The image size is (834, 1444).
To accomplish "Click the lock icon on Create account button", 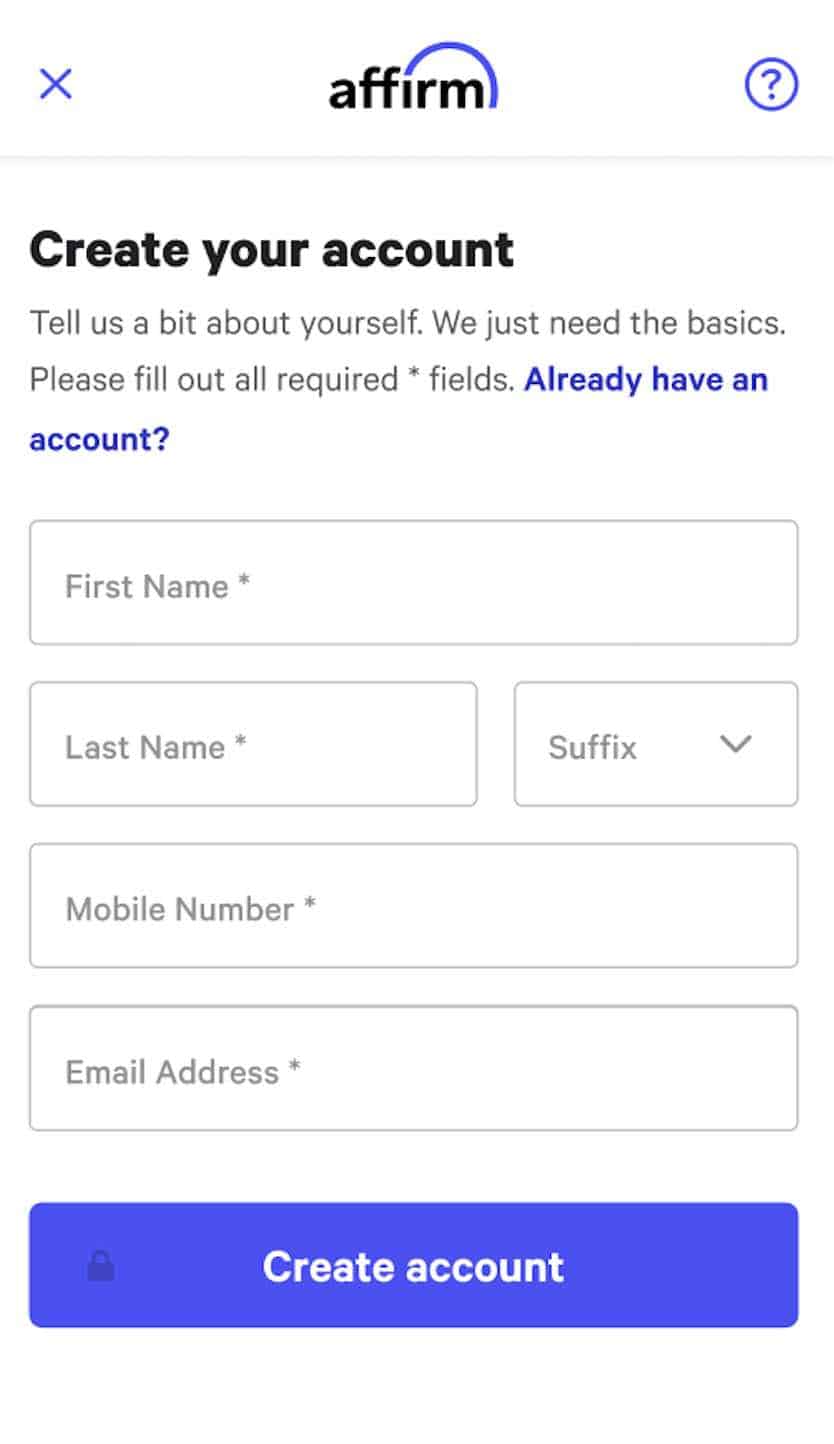I will 101,1266.
